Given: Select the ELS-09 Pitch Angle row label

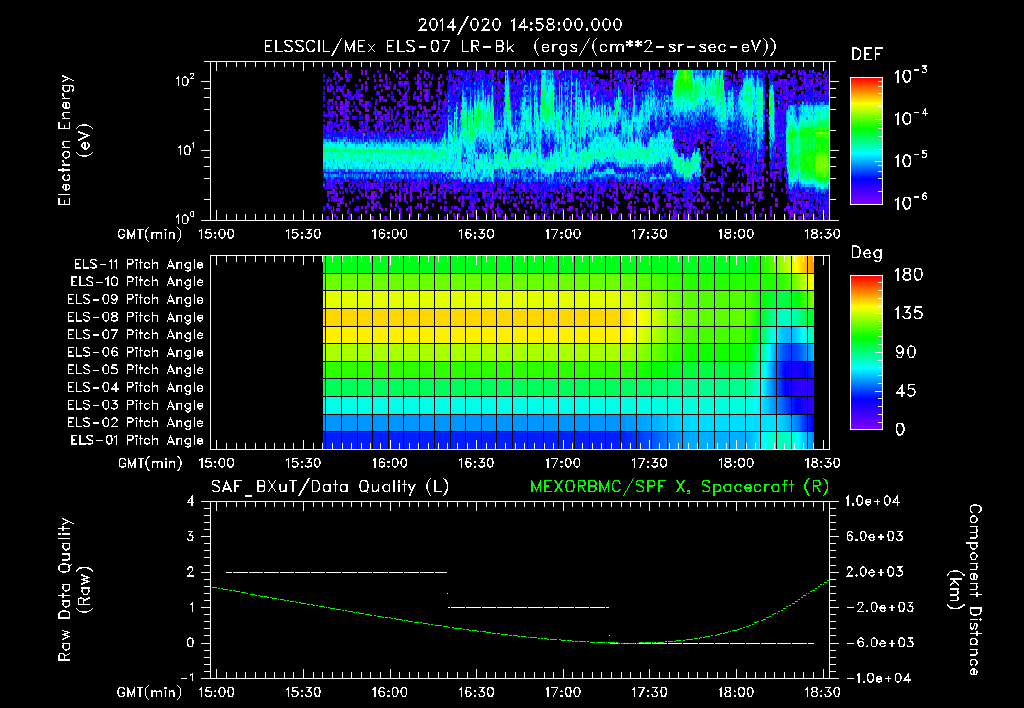Looking at the screenshot, I should [x=136, y=300].
